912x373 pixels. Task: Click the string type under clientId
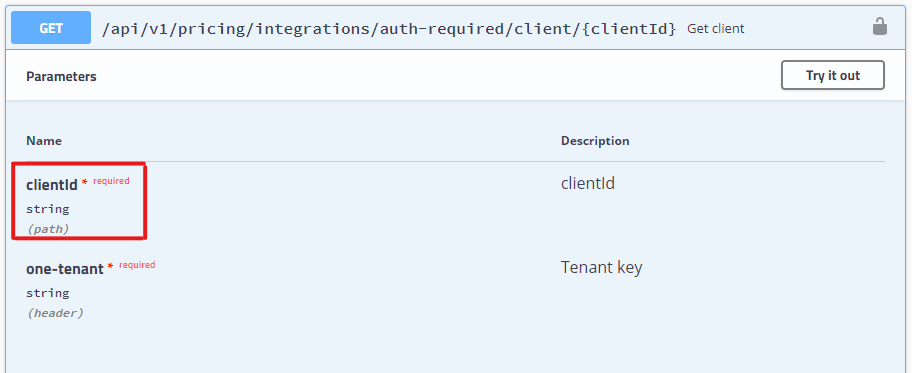(48, 209)
